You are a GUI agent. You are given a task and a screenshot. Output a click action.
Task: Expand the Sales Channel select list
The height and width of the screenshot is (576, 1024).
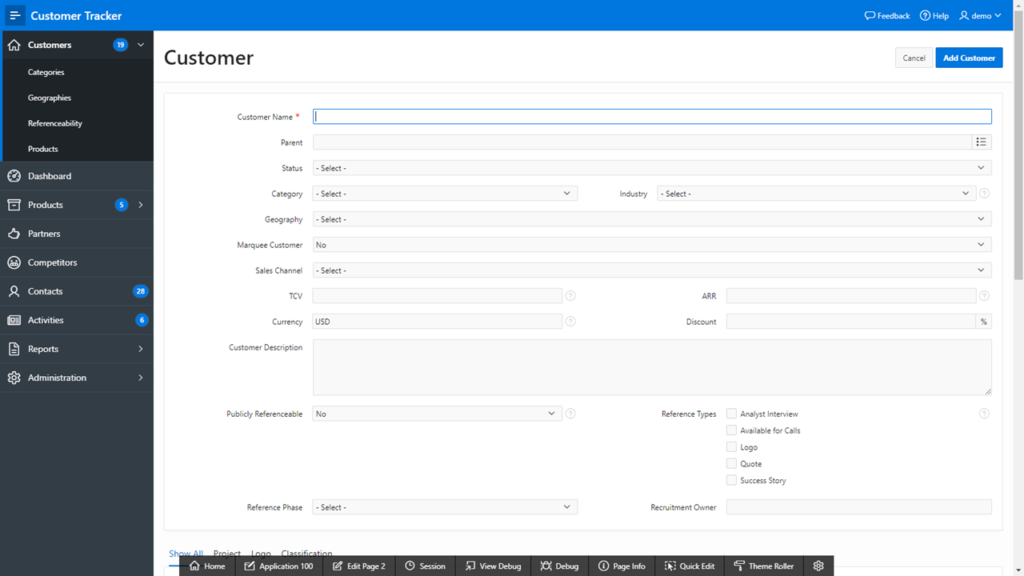652,270
